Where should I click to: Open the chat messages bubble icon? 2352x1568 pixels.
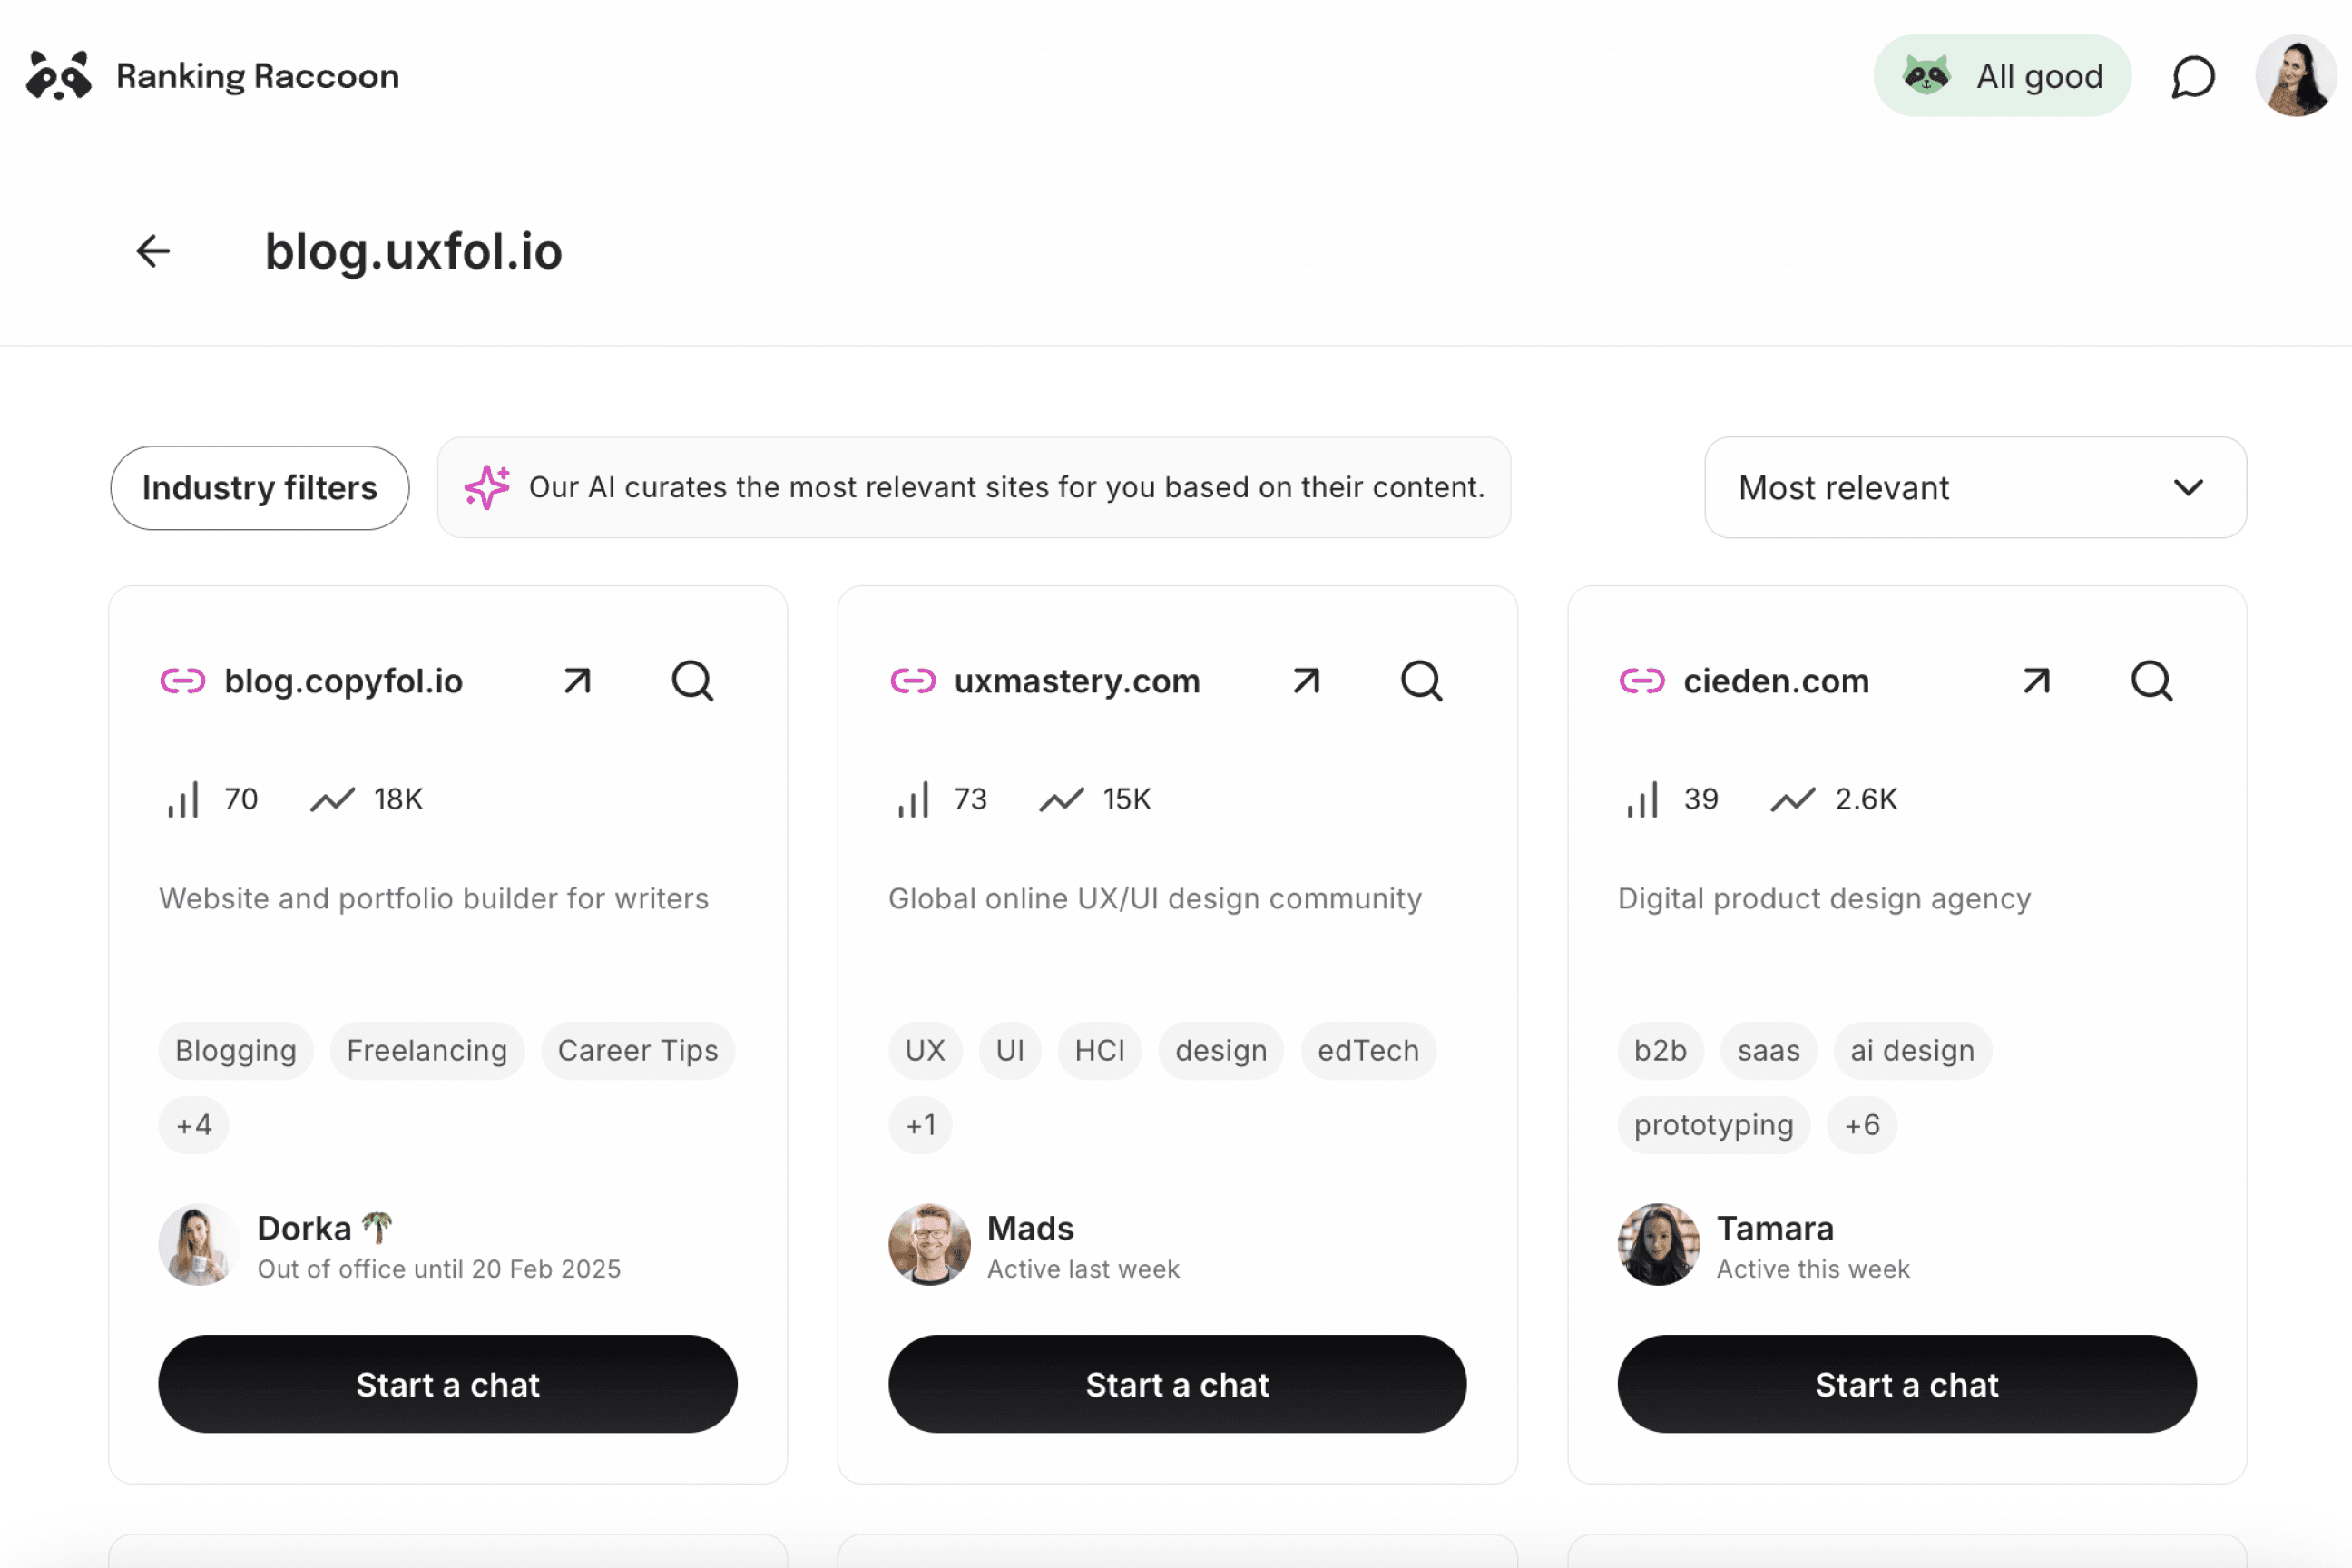click(2192, 77)
